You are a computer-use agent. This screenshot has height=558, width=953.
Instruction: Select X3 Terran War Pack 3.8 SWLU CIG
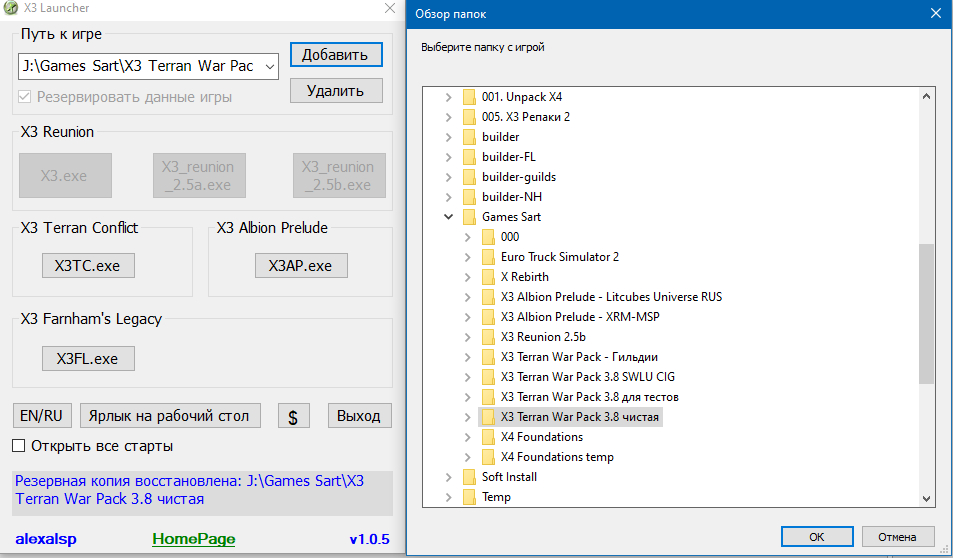pyautogui.click(x=588, y=377)
